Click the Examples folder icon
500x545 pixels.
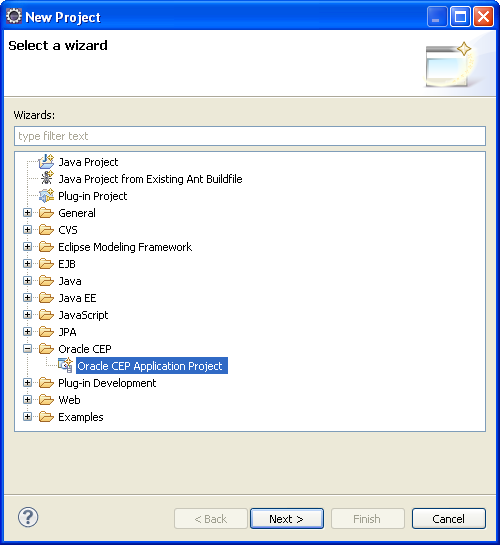click(x=46, y=417)
